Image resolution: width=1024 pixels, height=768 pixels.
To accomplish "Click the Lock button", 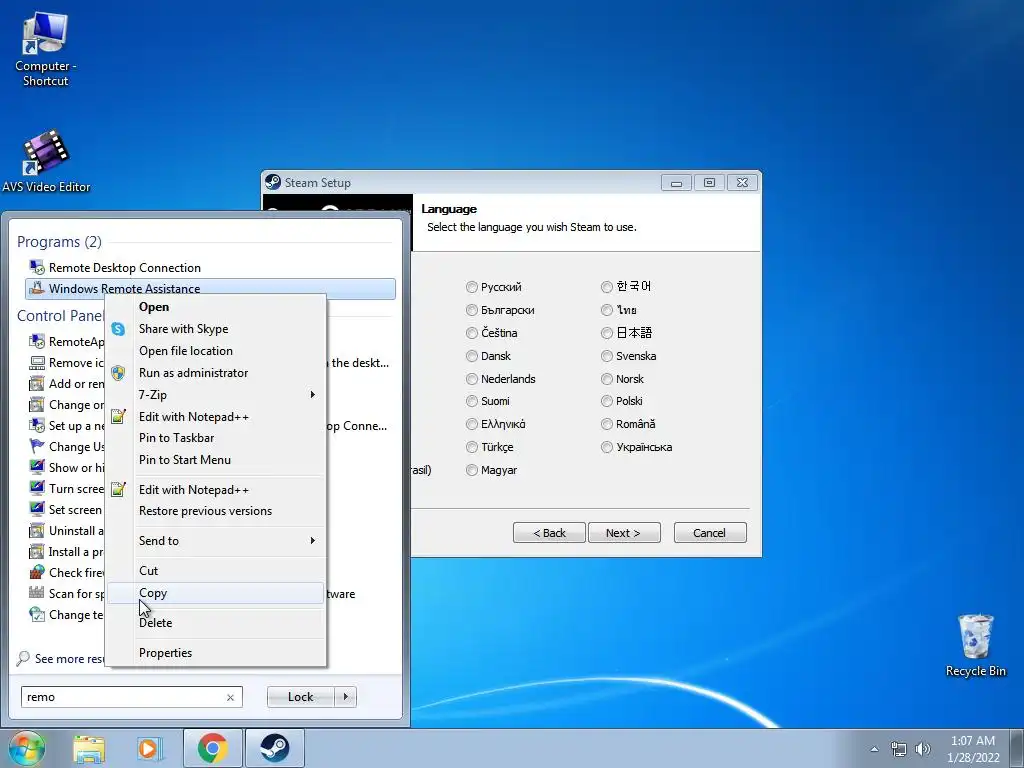I will pos(300,697).
